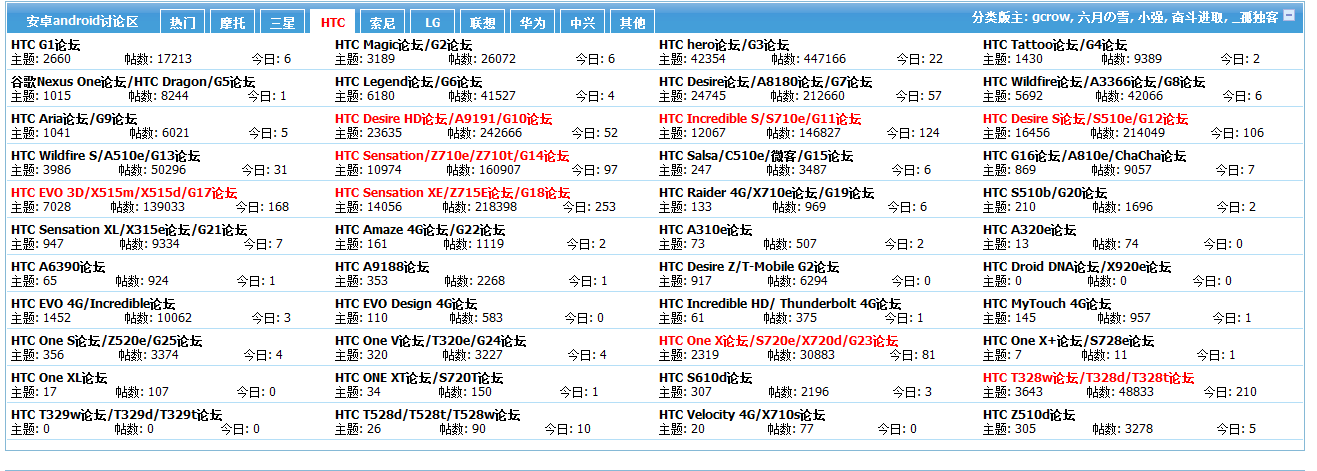Open the HTC S610d论坛 link

click(705, 378)
